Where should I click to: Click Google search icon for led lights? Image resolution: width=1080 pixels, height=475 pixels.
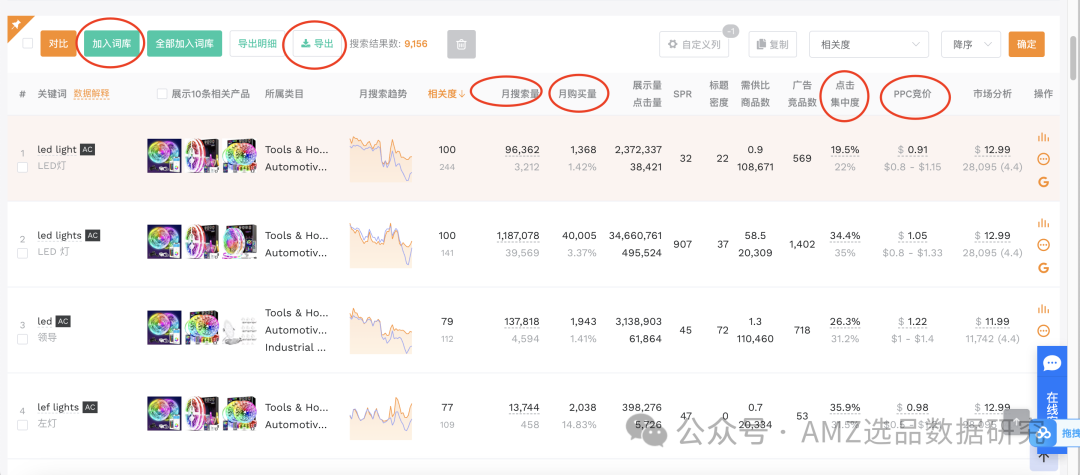(1043, 268)
